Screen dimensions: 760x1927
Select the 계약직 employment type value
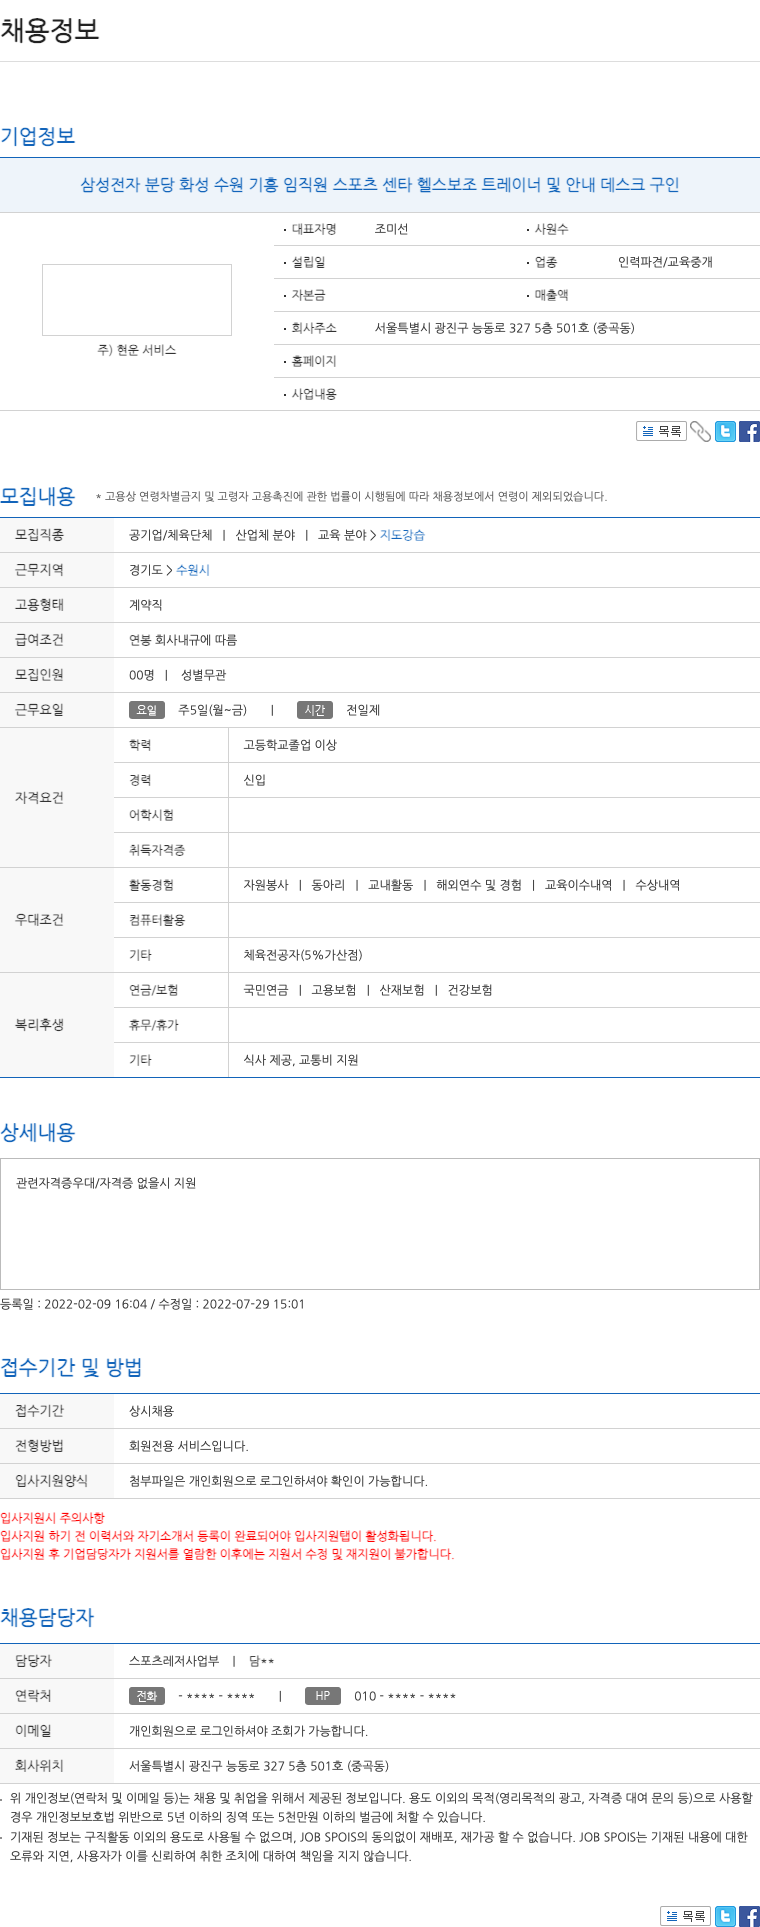(146, 605)
